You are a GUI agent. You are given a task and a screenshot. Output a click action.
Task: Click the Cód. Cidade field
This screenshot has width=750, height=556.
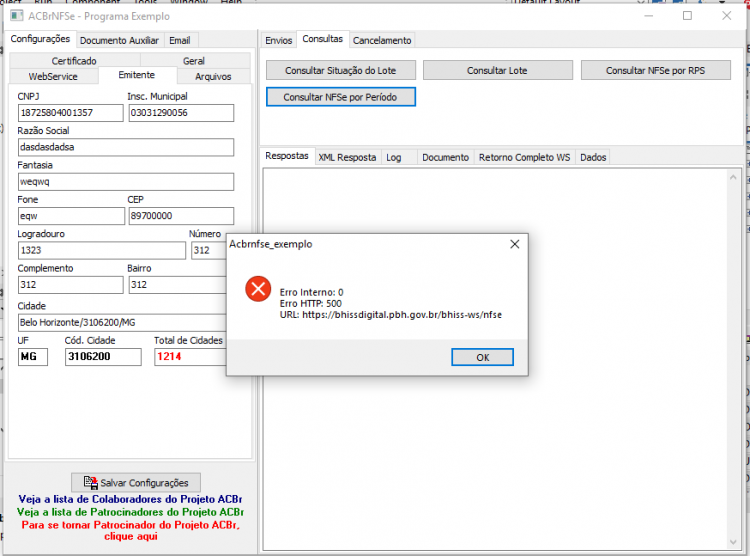pos(103,357)
